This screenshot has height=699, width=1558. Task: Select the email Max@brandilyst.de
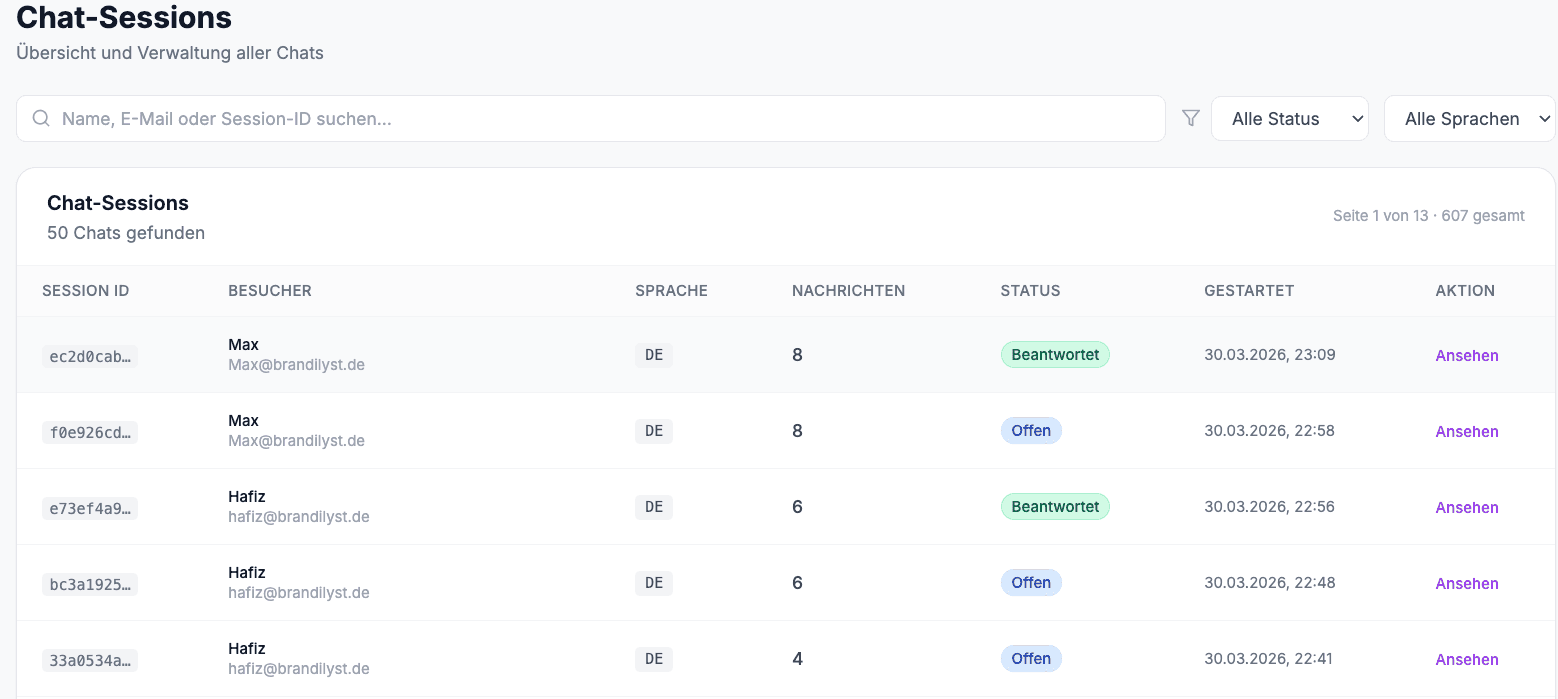coord(296,364)
